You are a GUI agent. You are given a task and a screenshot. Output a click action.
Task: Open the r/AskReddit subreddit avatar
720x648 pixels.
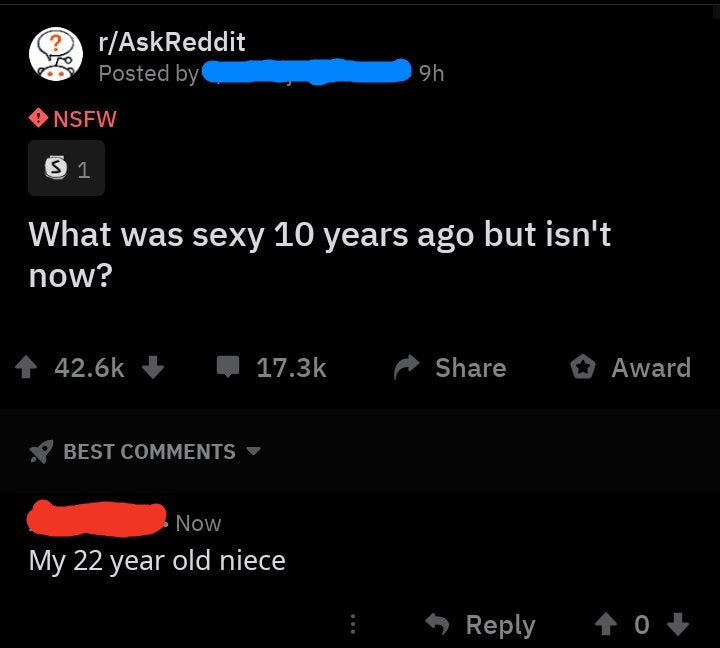57,56
